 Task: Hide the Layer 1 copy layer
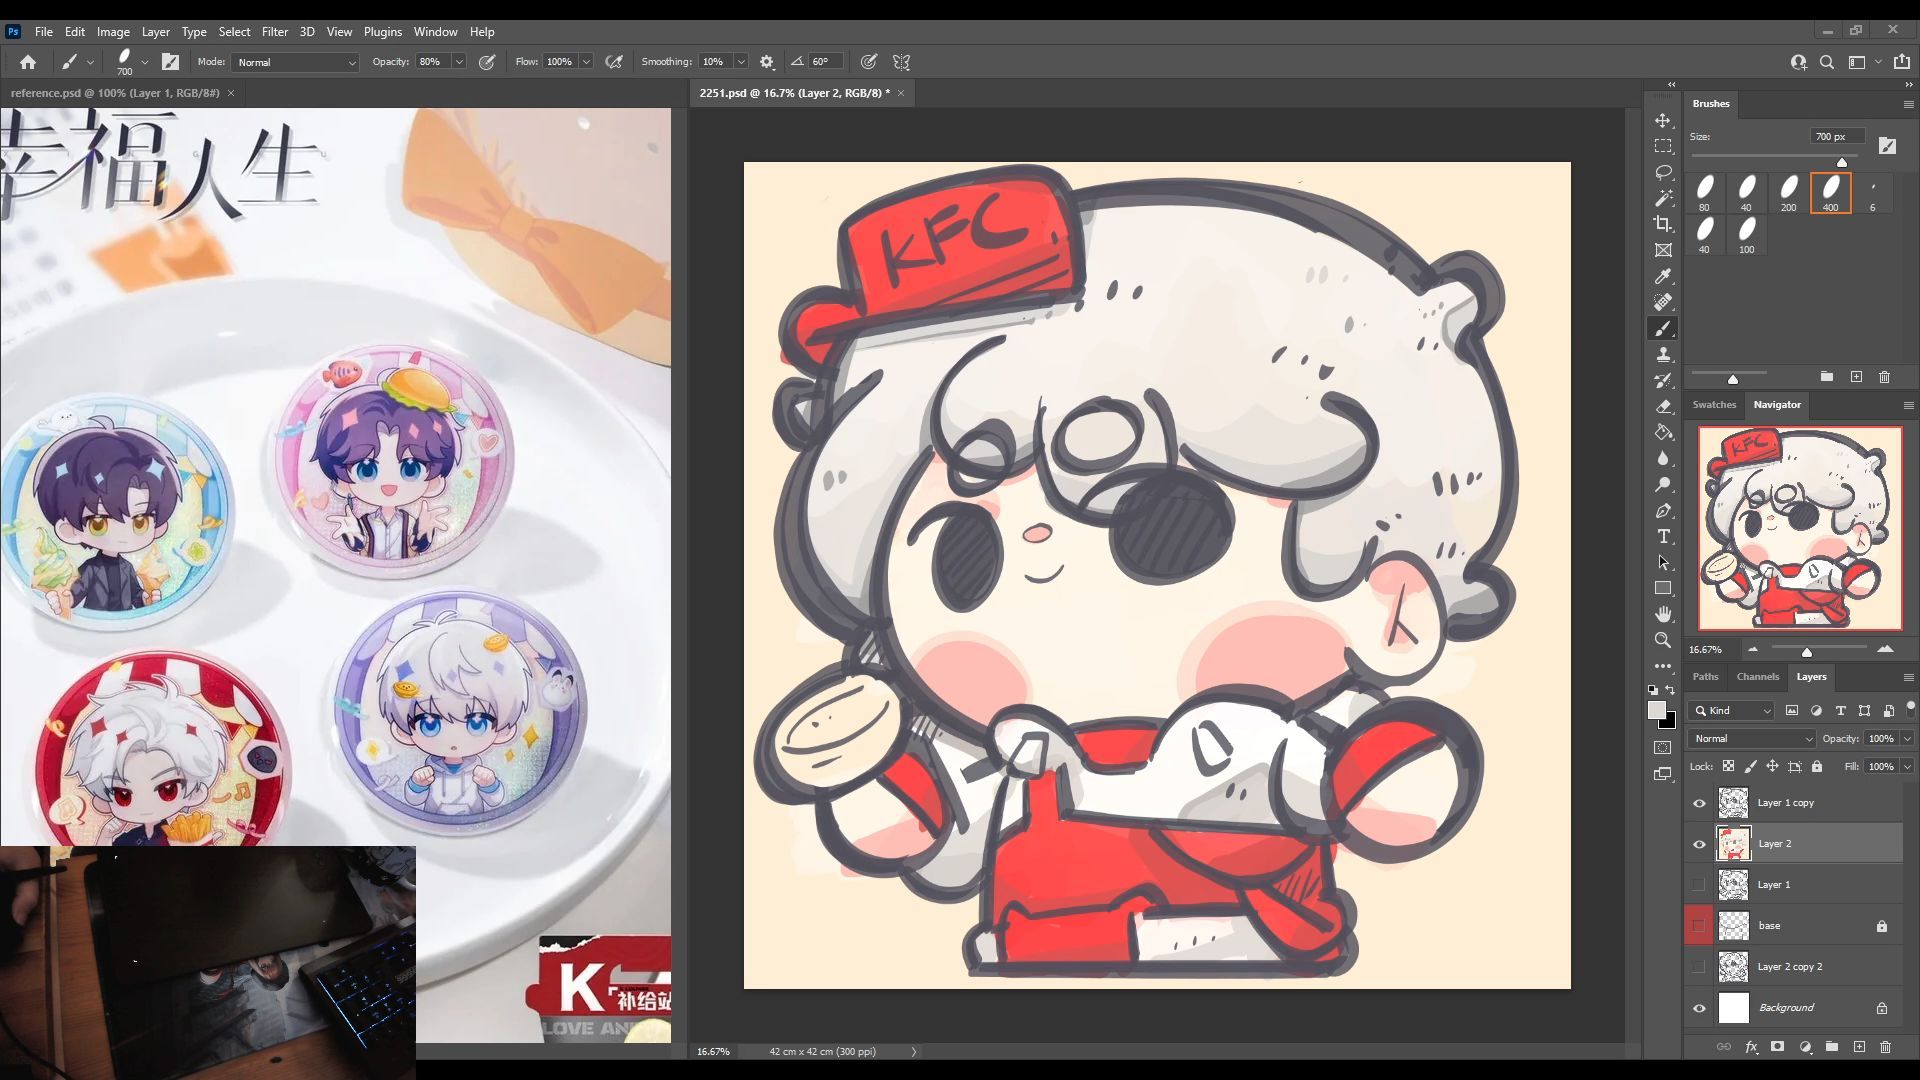point(1699,803)
